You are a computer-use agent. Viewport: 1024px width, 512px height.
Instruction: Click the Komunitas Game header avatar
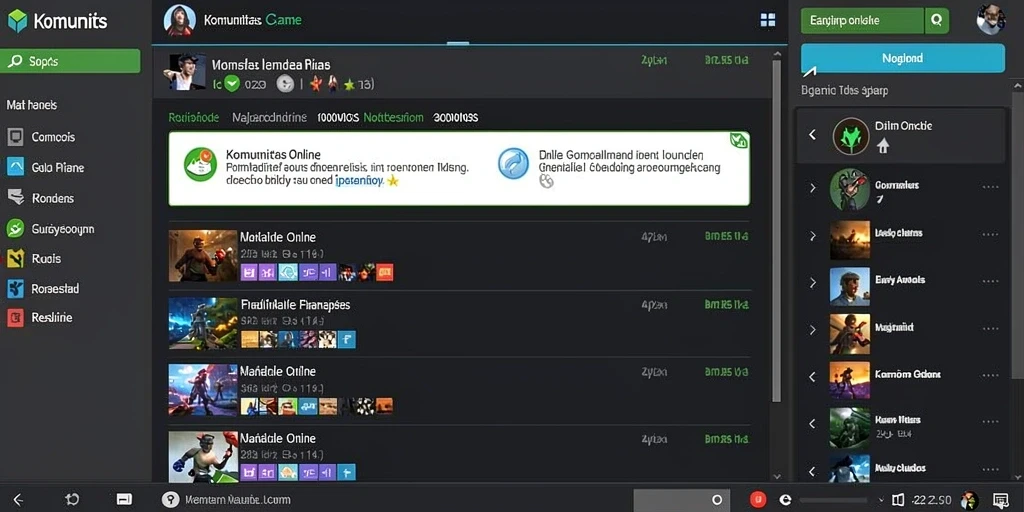[x=180, y=20]
